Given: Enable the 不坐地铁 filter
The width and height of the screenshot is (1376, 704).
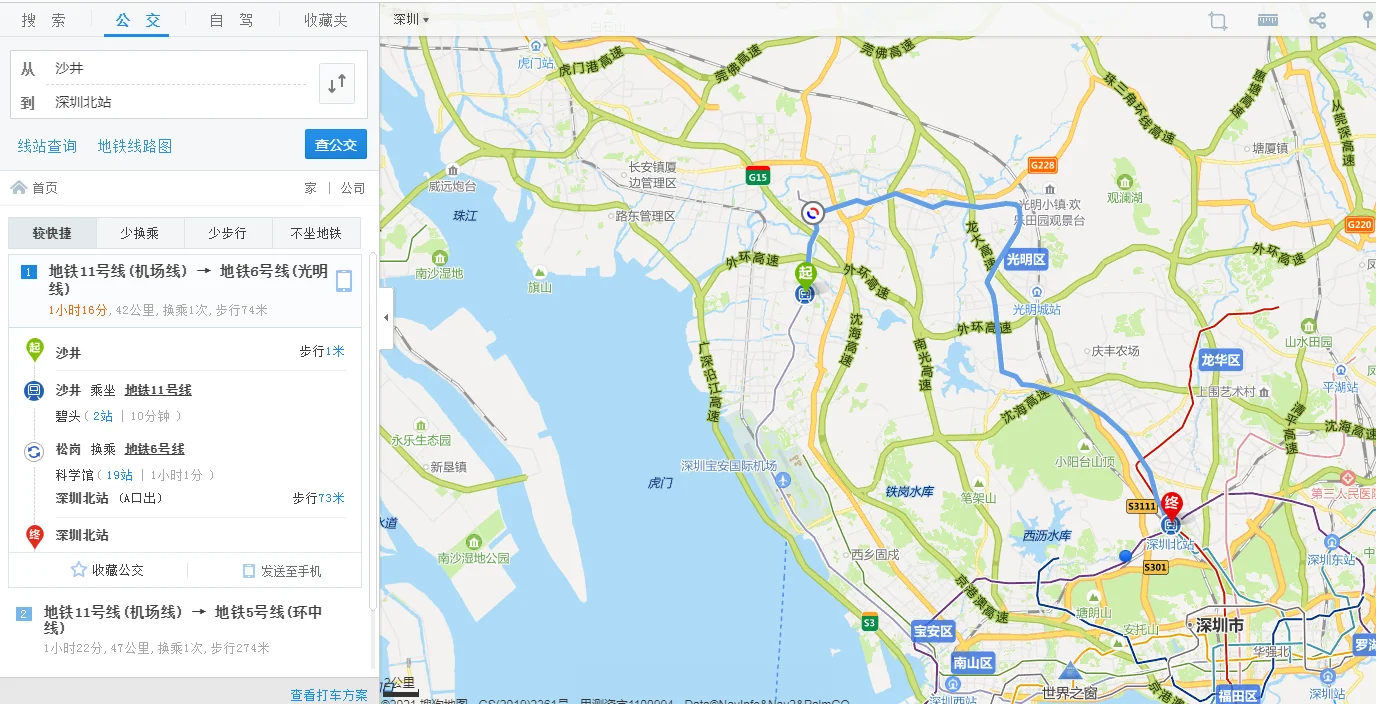Looking at the screenshot, I should (x=316, y=232).
